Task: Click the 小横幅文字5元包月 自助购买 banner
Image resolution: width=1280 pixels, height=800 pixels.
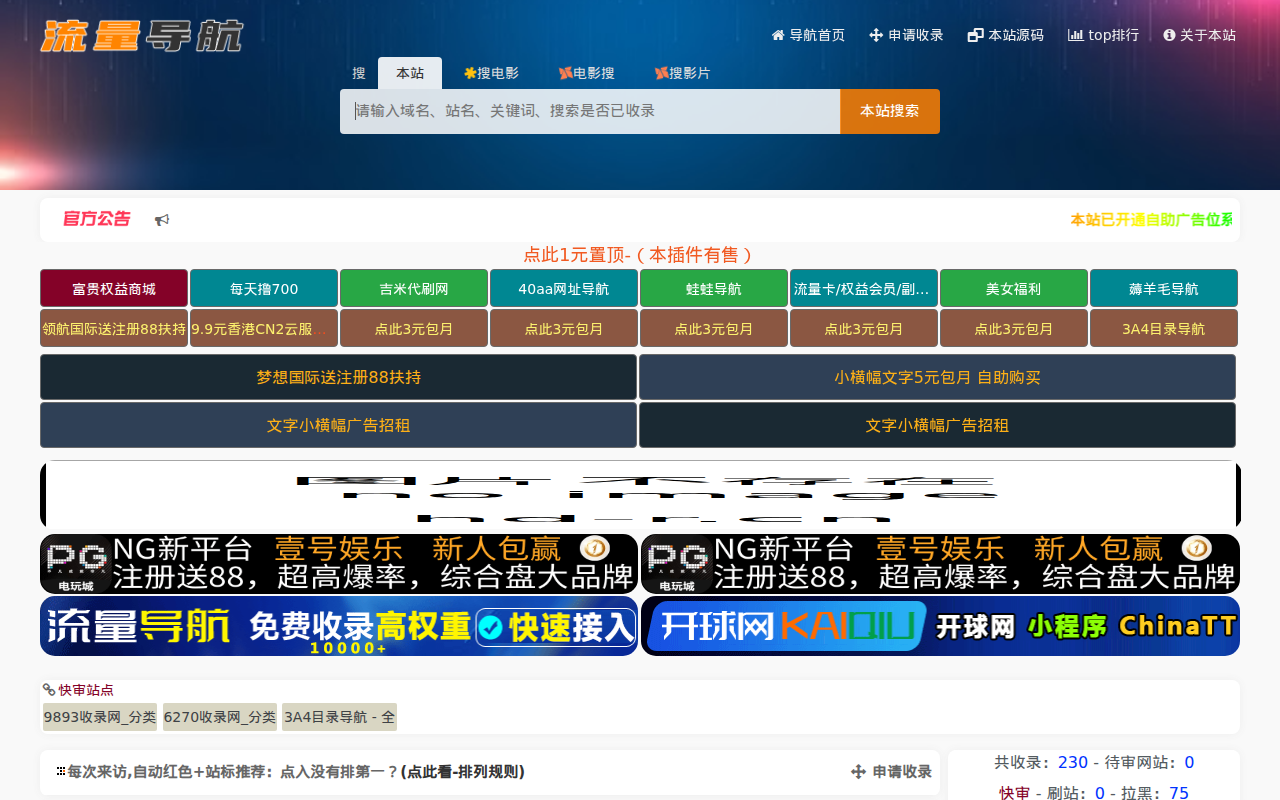Action: pyautogui.click(x=938, y=377)
